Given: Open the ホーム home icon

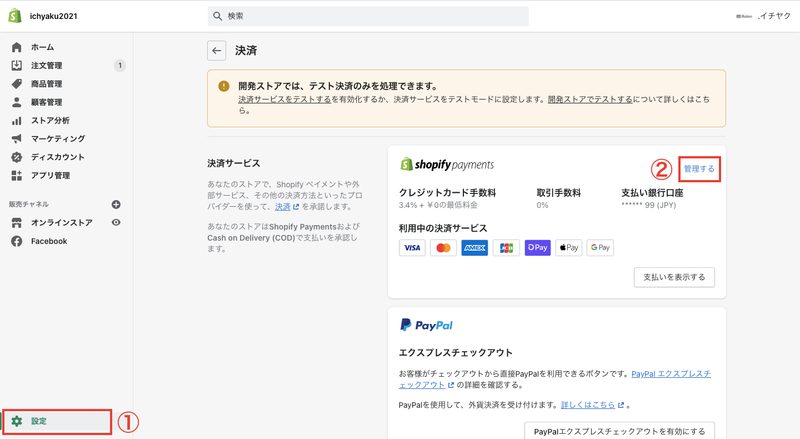Looking at the screenshot, I should [x=16, y=47].
